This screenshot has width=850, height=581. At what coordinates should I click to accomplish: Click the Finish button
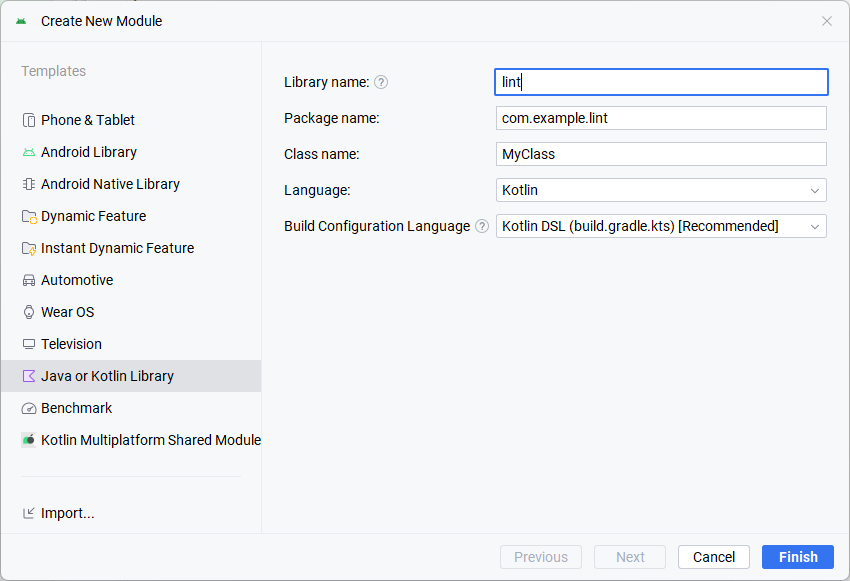(x=797, y=557)
